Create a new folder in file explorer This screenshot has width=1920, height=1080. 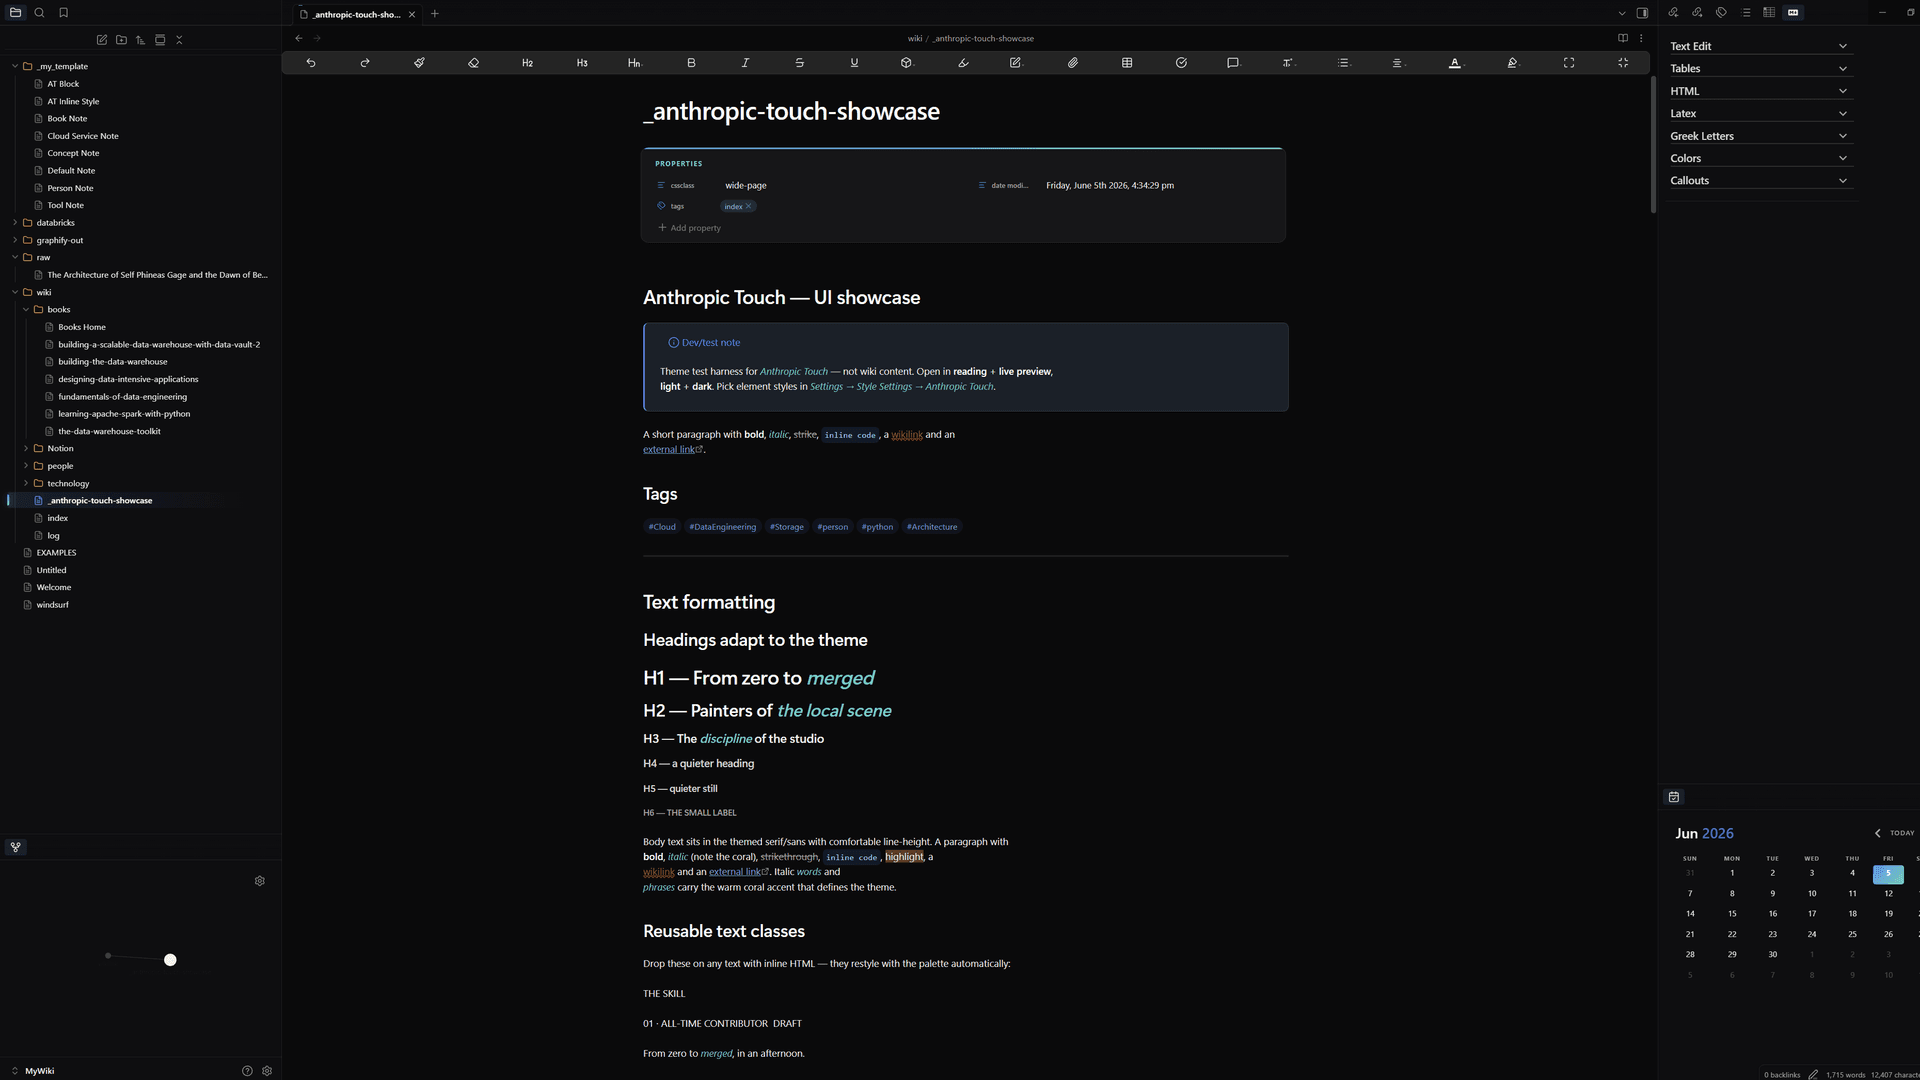point(121,40)
